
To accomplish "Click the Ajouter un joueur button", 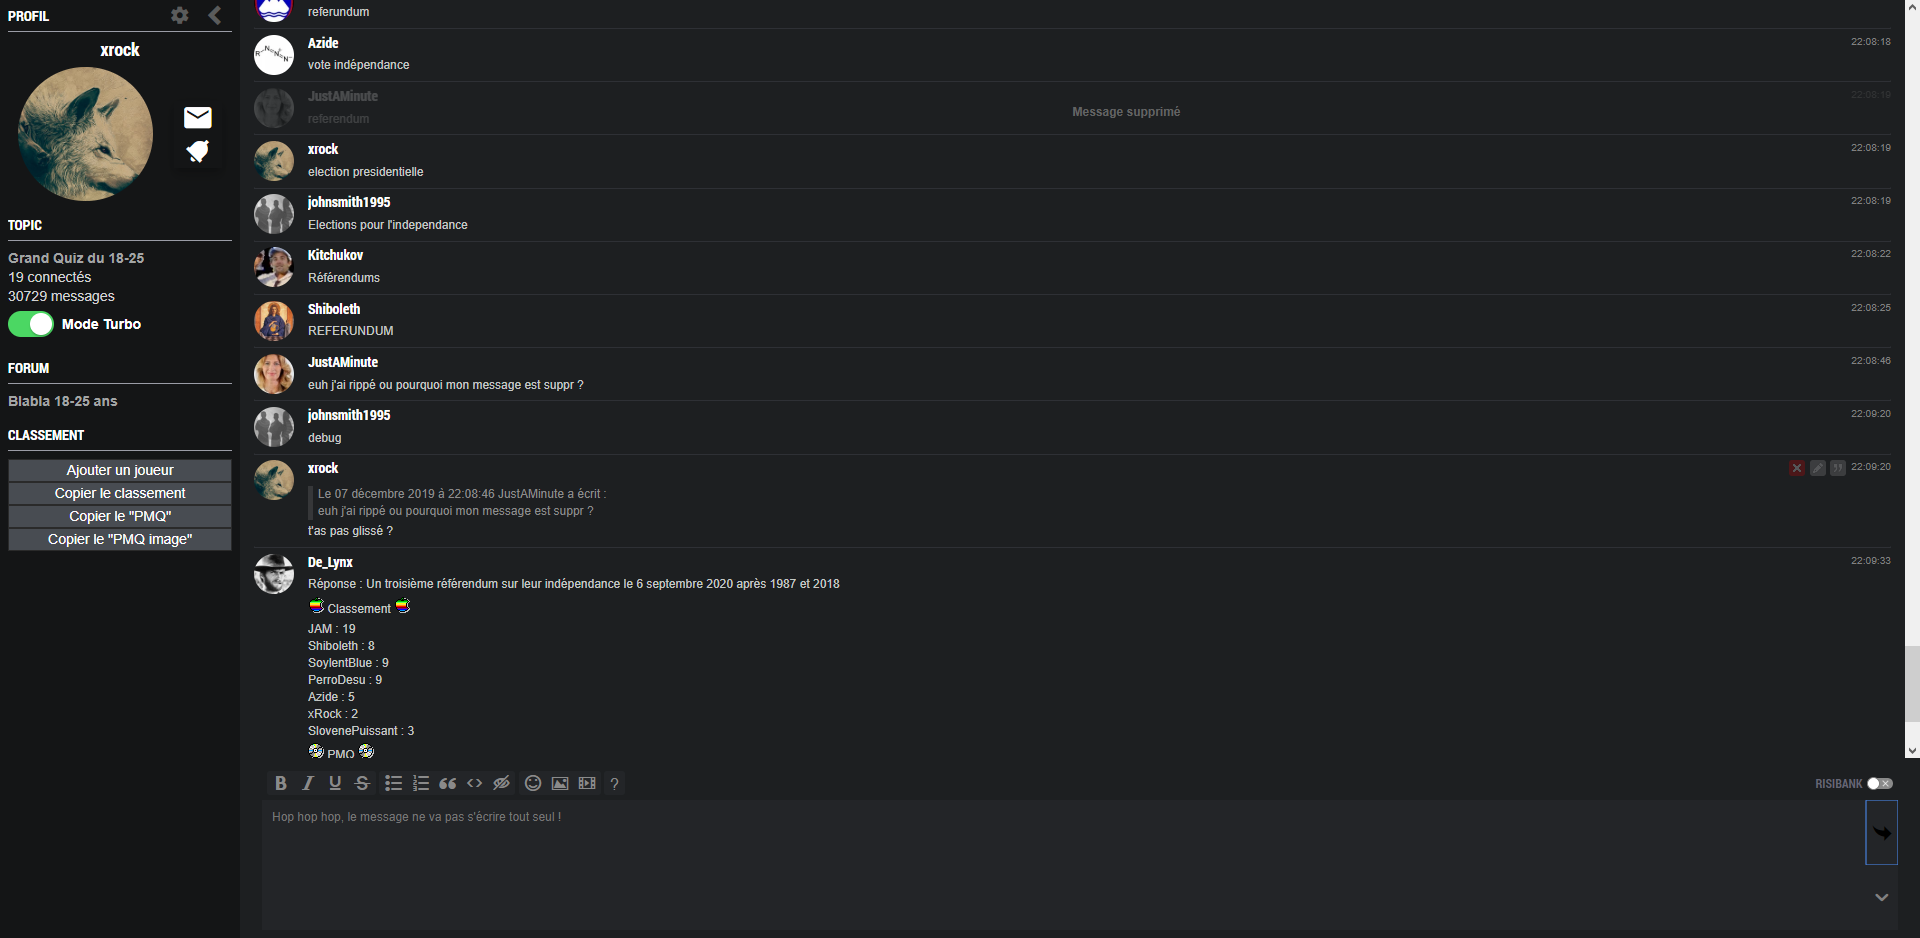I will point(120,470).
